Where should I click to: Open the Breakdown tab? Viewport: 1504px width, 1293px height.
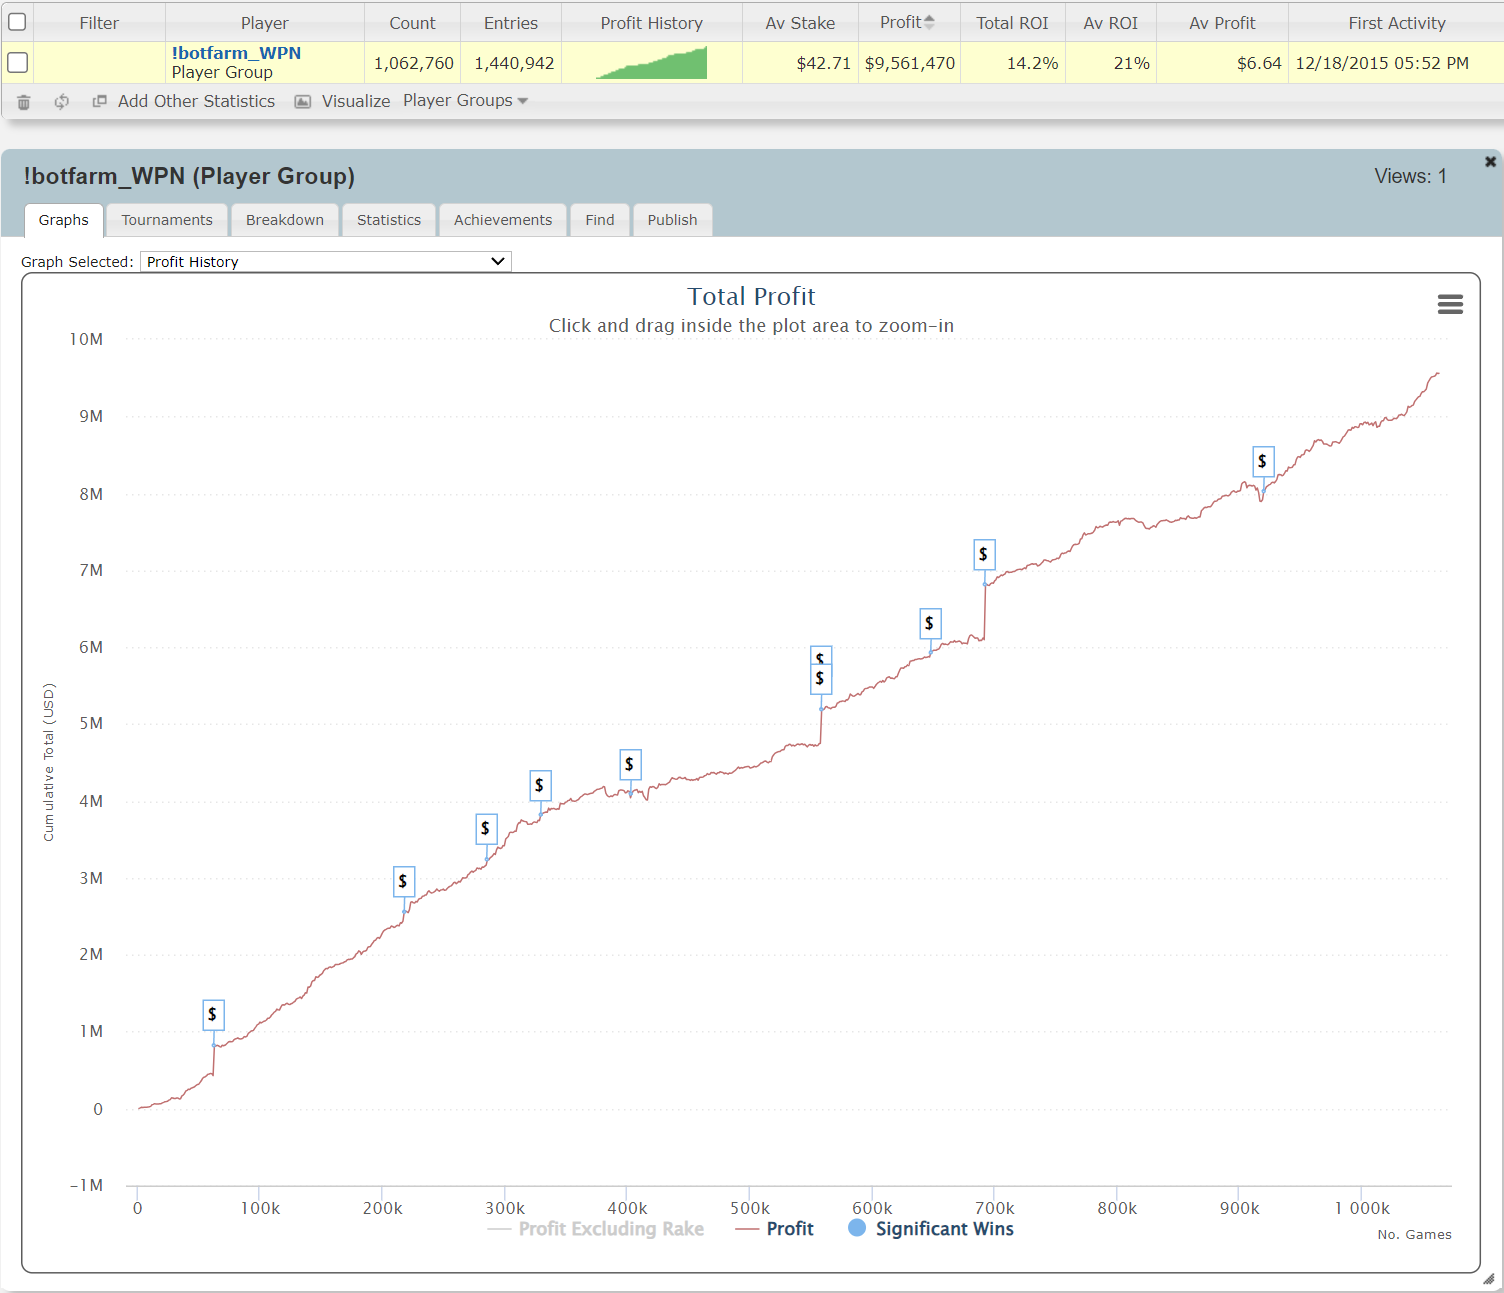point(285,220)
